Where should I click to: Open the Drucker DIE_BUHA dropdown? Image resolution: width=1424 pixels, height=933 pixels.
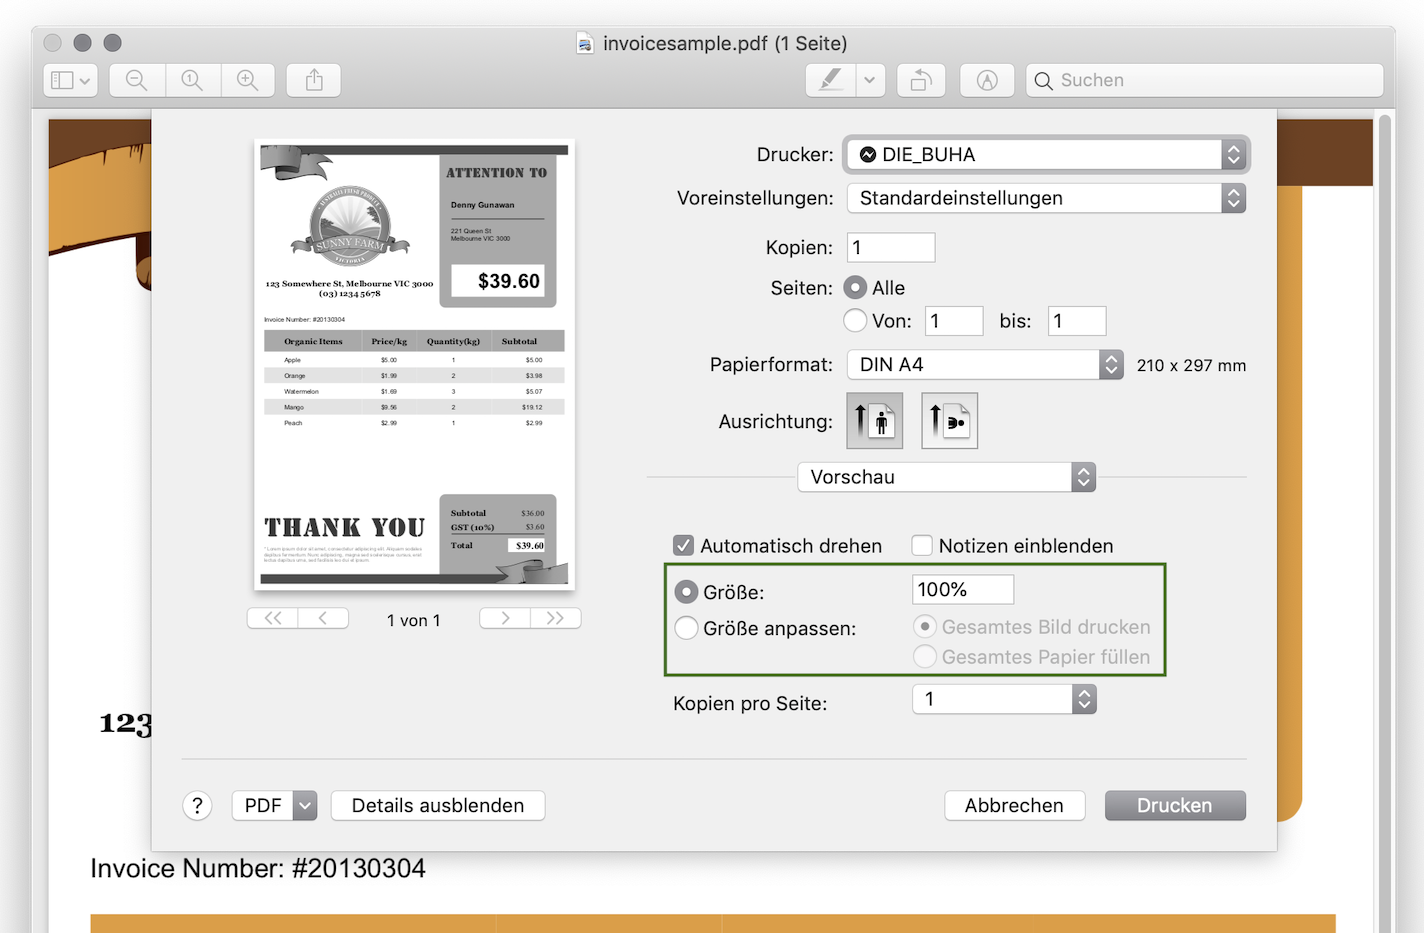pyautogui.click(x=1046, y=154)
